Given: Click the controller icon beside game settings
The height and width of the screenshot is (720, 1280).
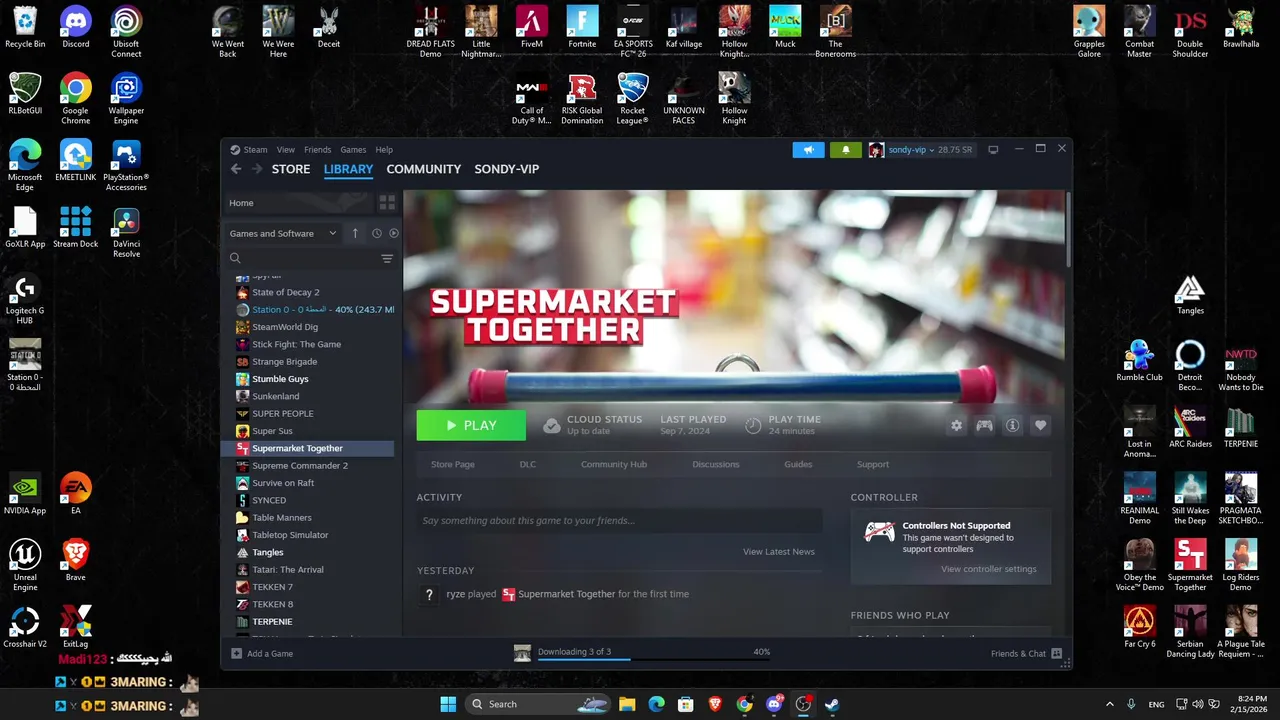Looking at the screenshot, I should point(984,426).
